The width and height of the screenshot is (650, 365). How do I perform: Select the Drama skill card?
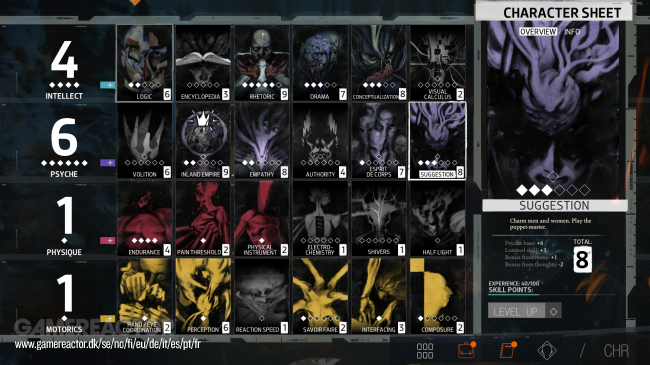(320, 63)
